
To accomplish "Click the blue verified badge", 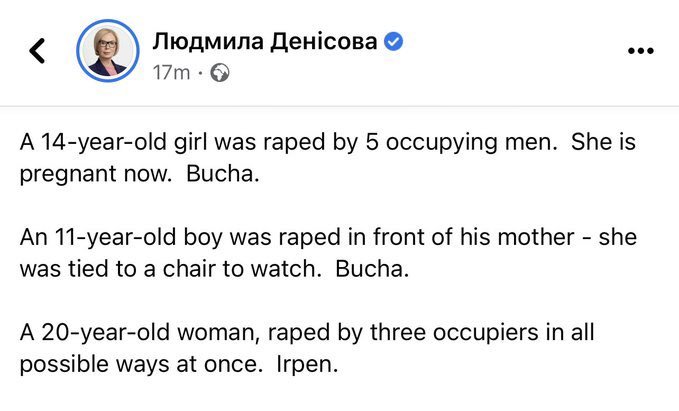I will (395, 42).
